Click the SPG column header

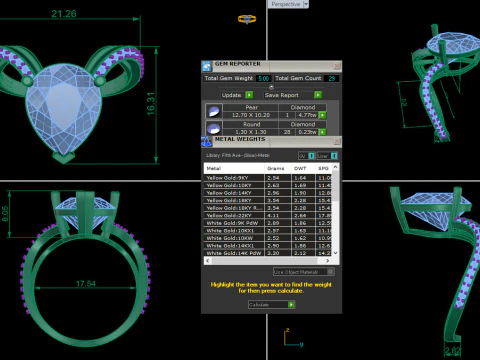click(x=324, y=168)
